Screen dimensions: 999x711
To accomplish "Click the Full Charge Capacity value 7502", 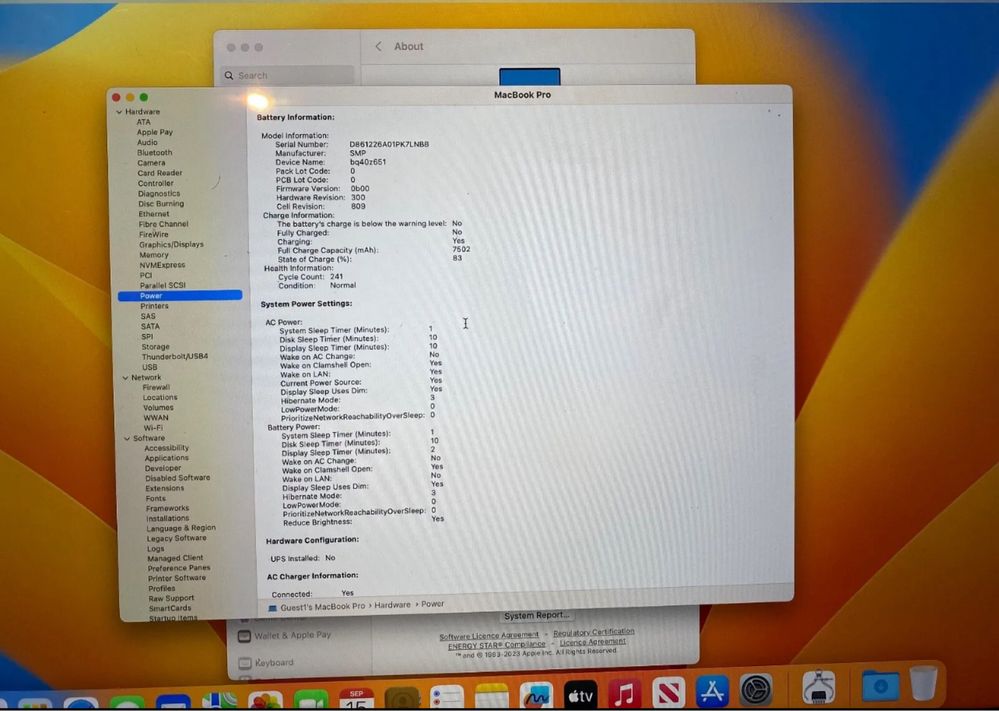I will coord(461,250).
